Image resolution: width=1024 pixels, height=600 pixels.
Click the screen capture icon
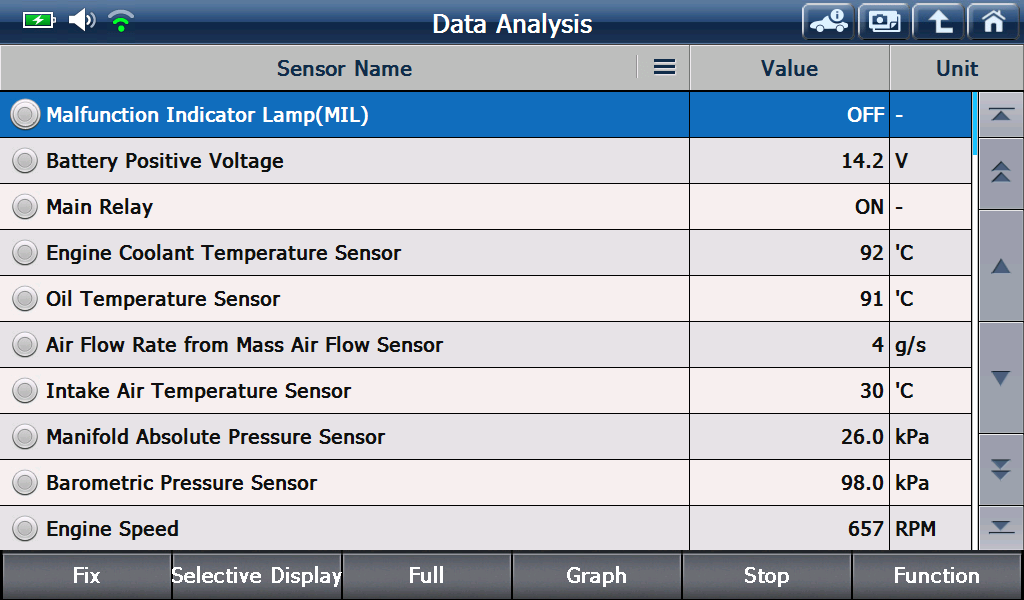[x=884, y=22]
